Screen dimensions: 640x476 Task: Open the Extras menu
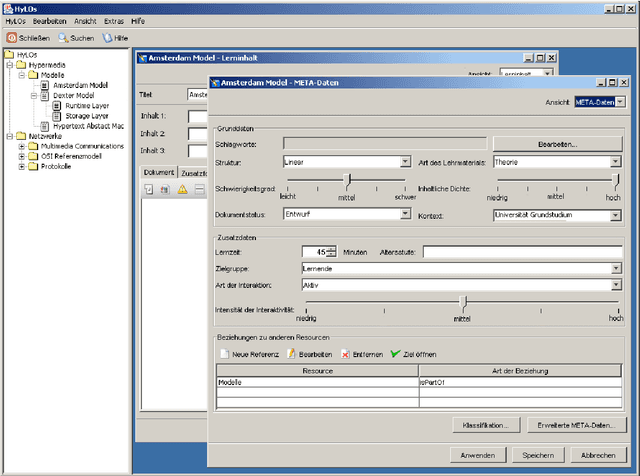tap(114, 20)
